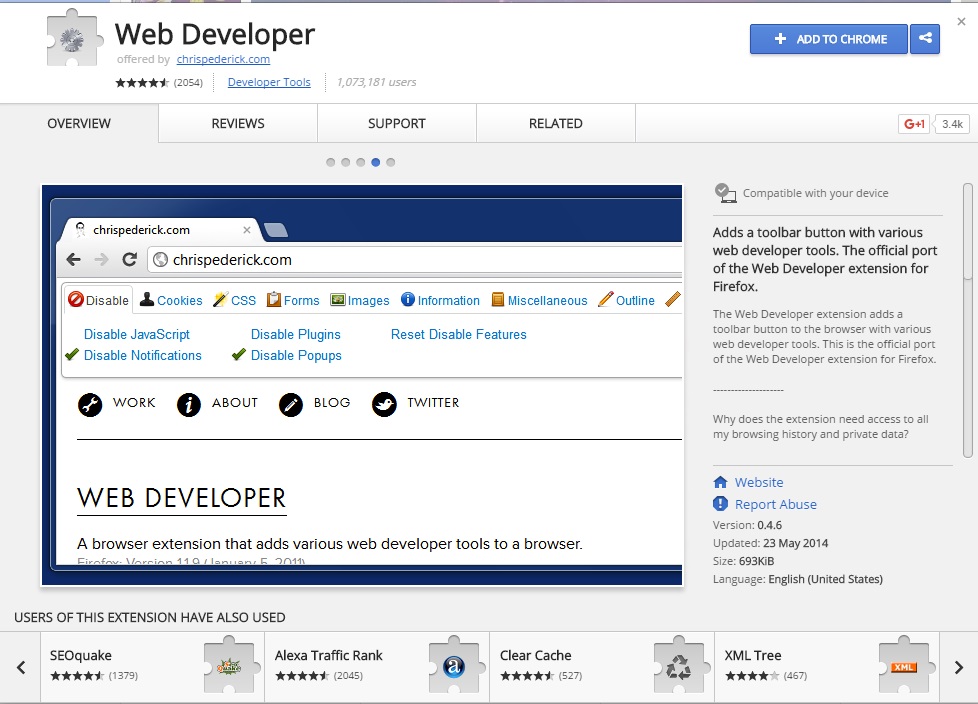Click Disable JavaScript in the screenshot
The image size is (978, 704).
[x=137, y=334]
